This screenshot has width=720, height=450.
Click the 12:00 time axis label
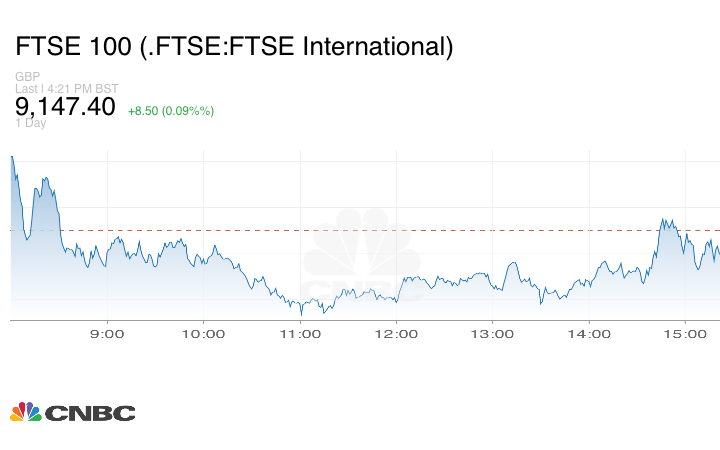click(x=396, y=333)
